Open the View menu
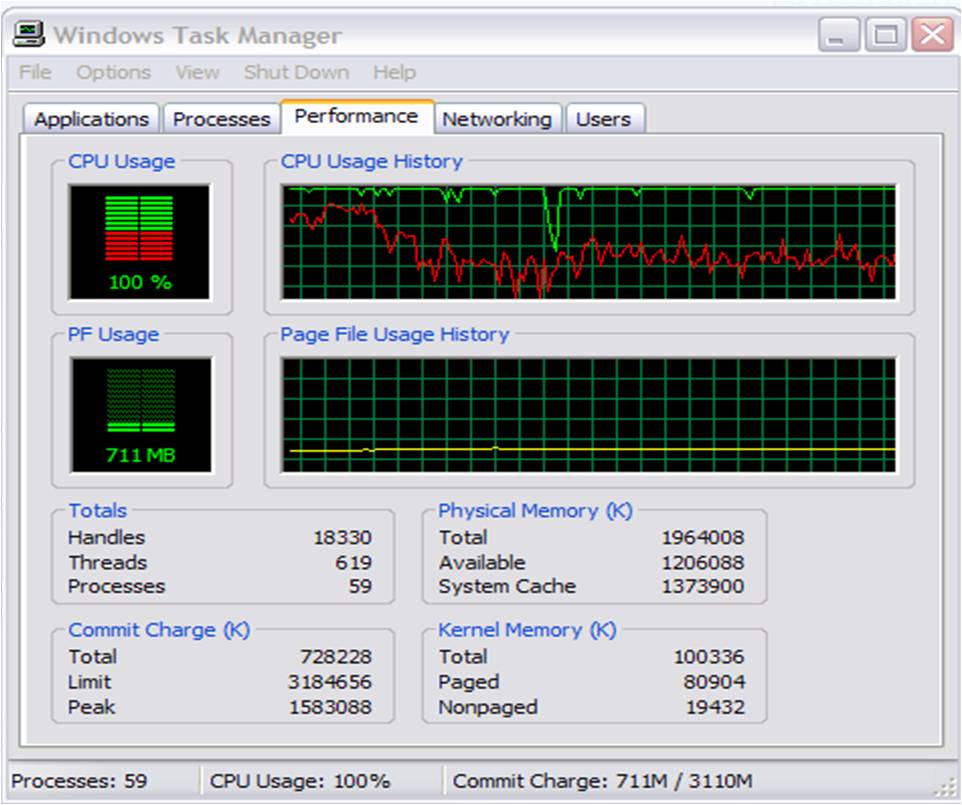The image size is (962, 805). click(x=198, y=72)
